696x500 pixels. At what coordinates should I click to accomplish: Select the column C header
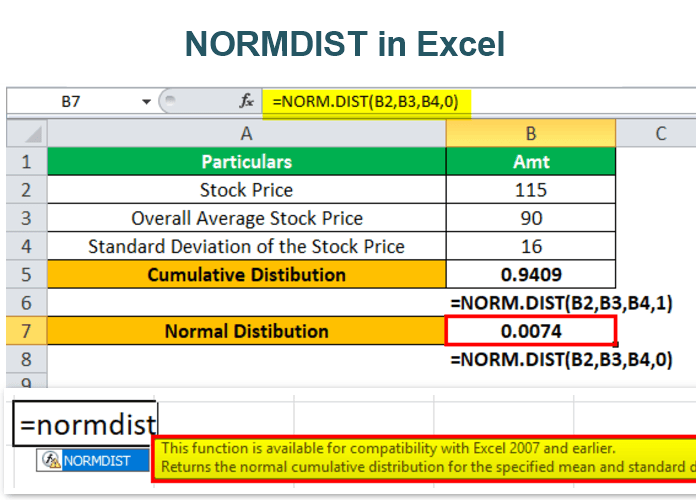(x=661, y=133)
